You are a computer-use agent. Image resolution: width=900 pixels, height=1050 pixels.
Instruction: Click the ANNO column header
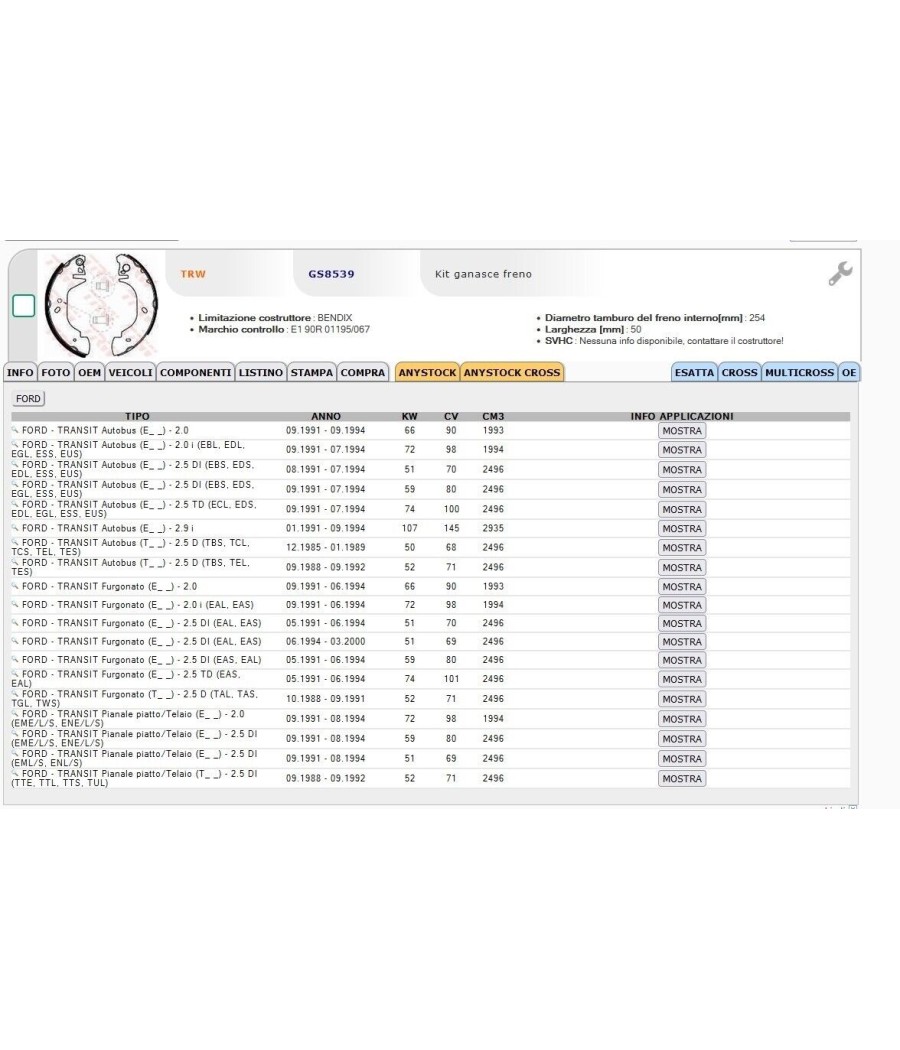pyautogui.click(x=326, y=417)
